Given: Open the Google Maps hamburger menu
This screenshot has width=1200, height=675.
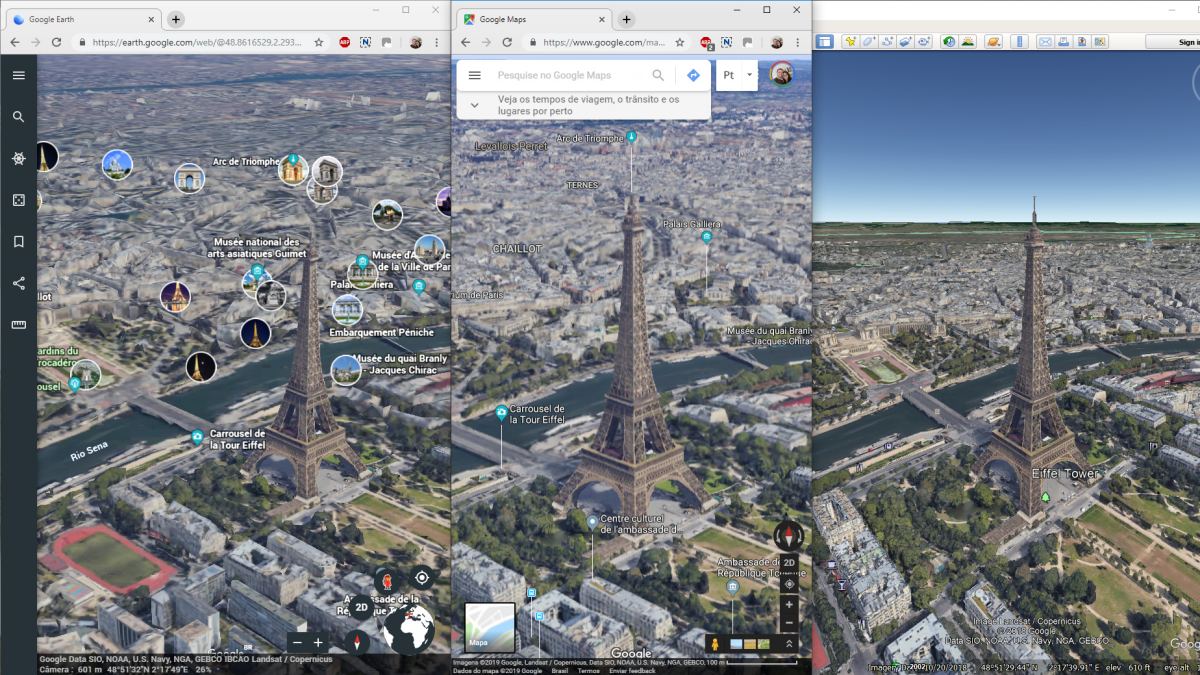Looking at the screenshot, I should click(x=475, y=75).
